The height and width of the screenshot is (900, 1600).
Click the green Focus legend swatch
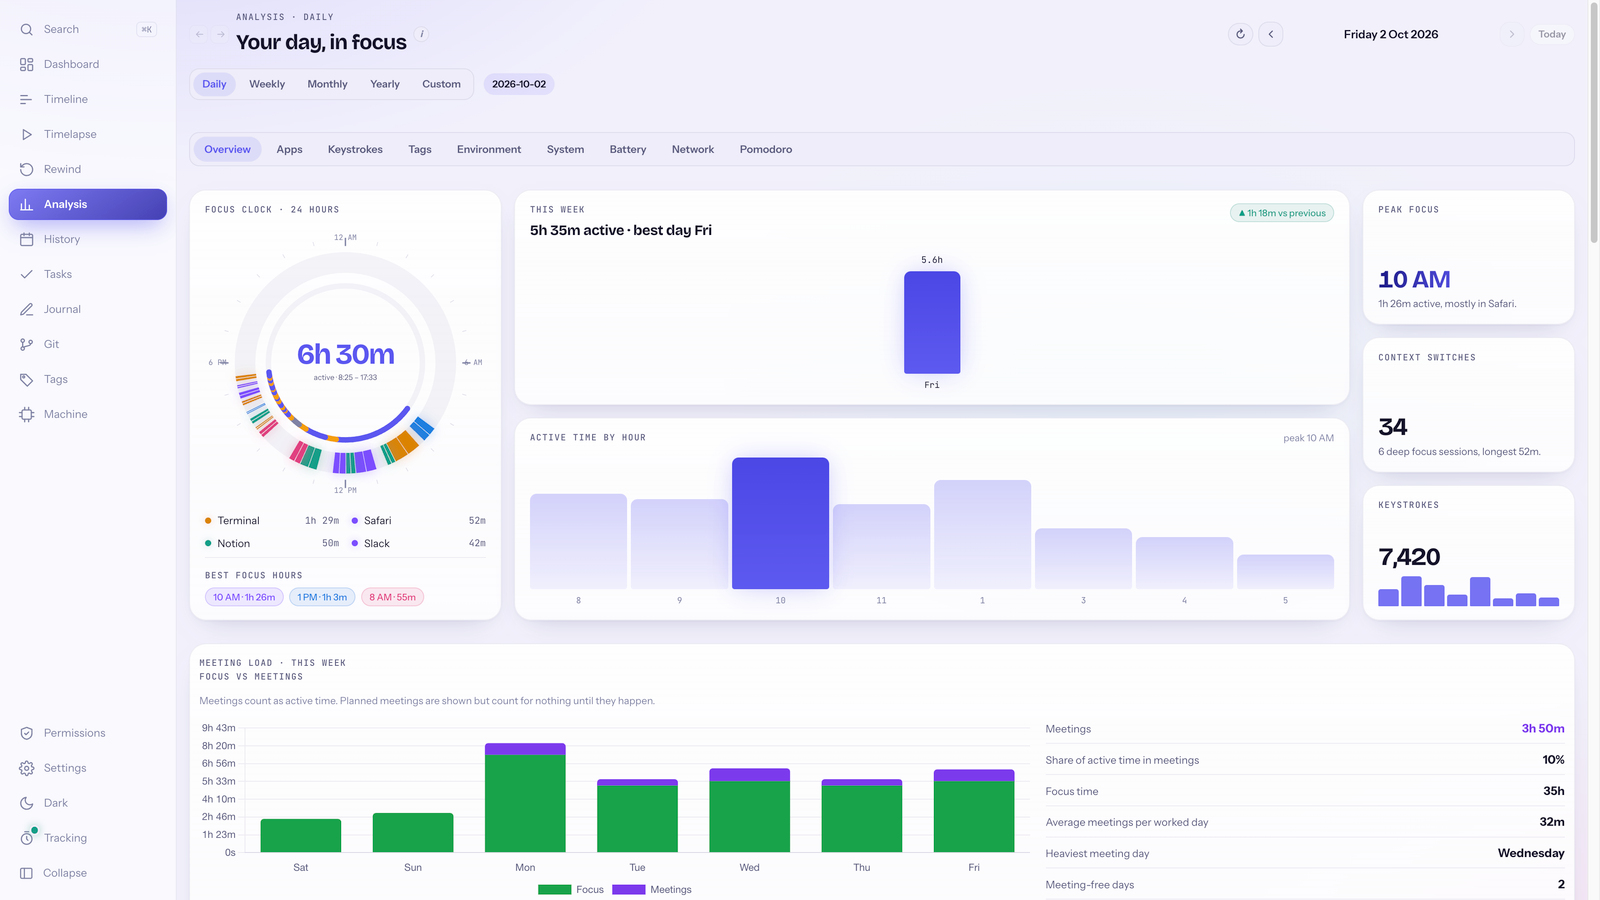click(x=554, y=889)
